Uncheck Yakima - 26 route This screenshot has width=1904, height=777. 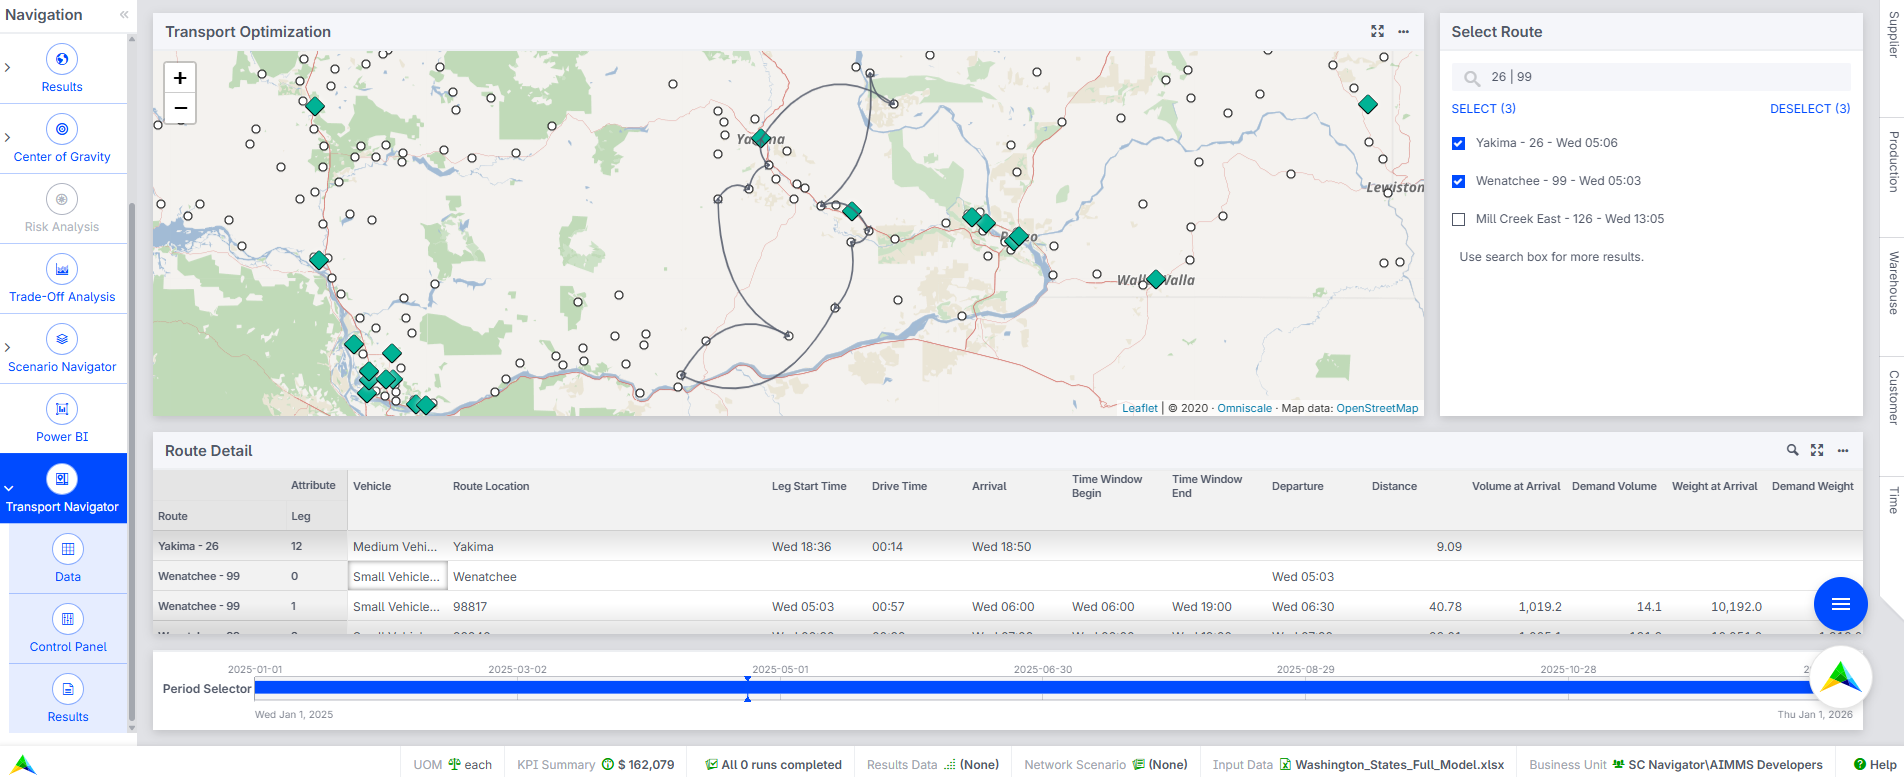click(1459, 143)
